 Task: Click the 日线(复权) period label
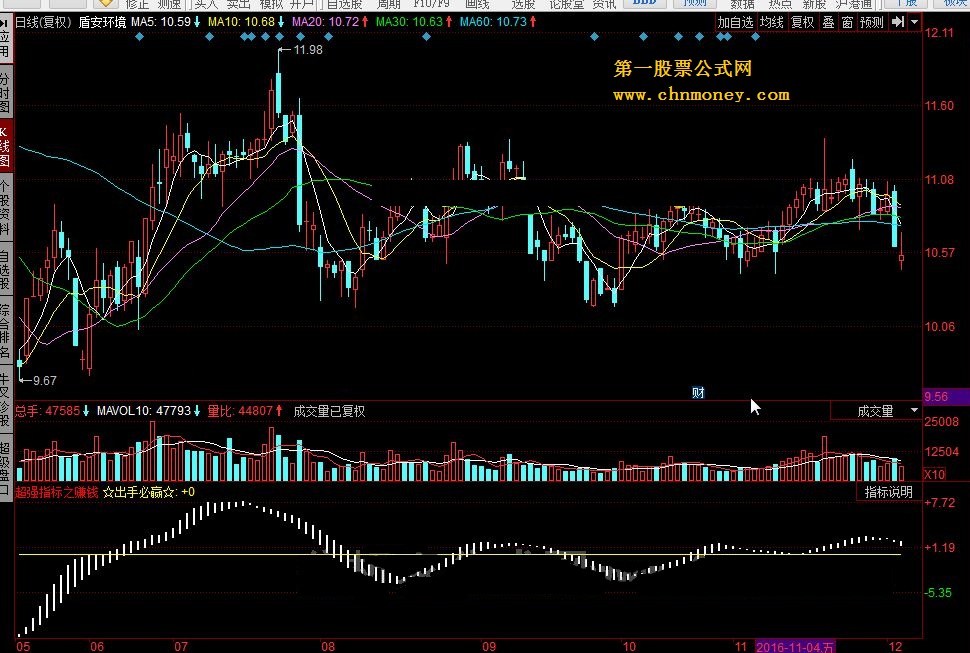(44, 22)
